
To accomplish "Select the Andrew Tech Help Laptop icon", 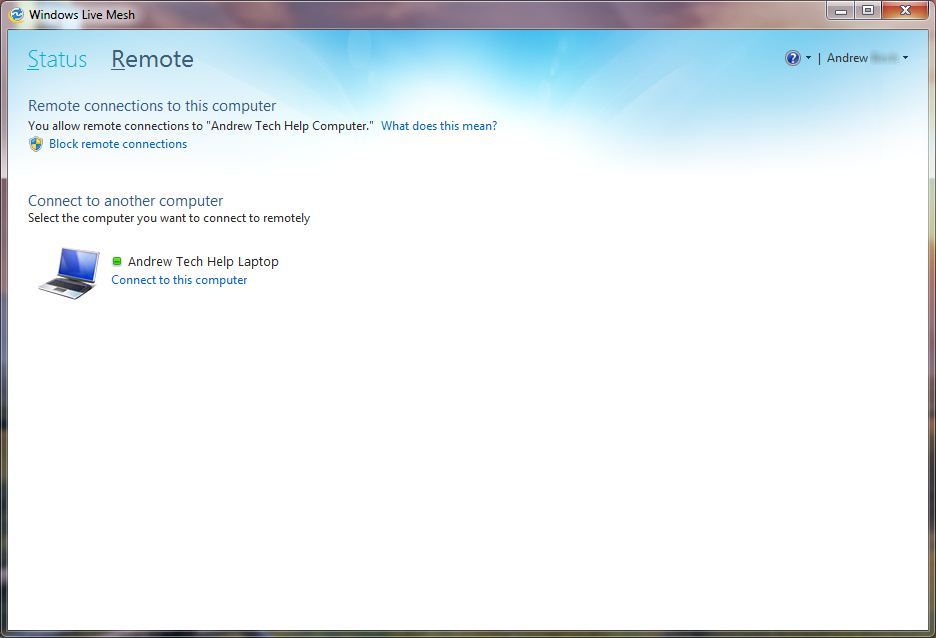I will point(69,273).
